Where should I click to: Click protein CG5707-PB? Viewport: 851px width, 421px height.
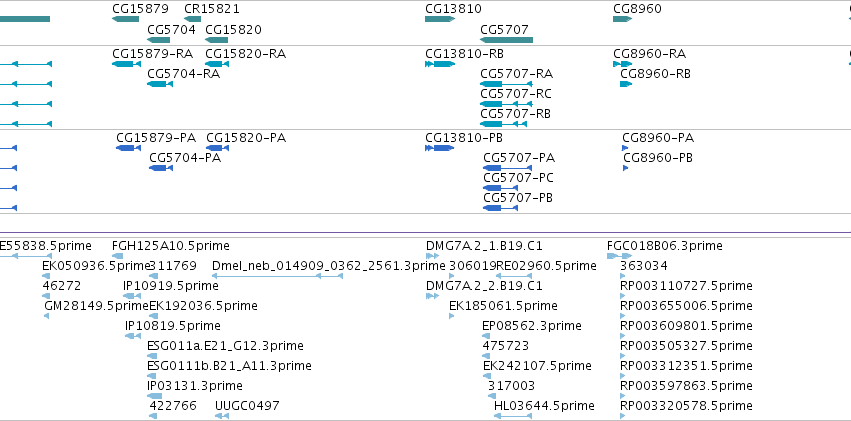[x=500, y=208]
